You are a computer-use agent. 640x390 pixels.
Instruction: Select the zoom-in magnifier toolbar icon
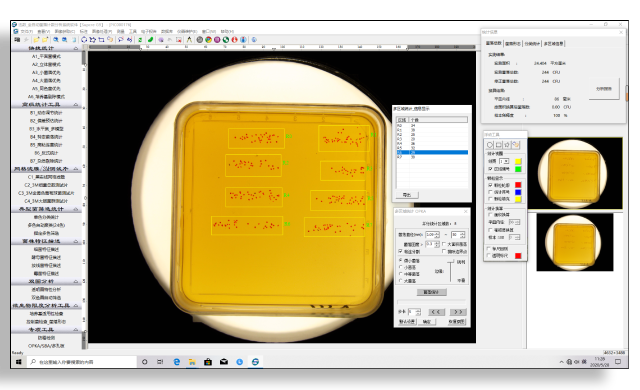(x=56, y=40)
